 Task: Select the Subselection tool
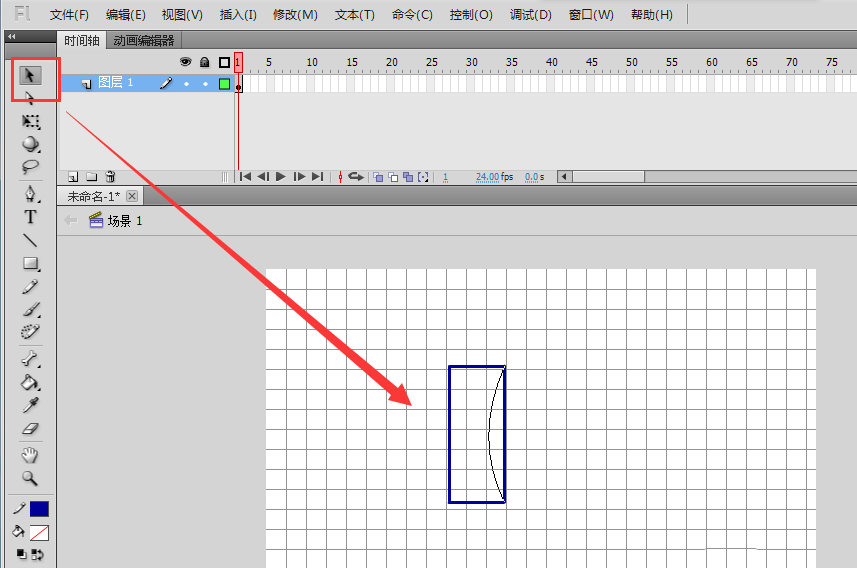(x=30, y=98)
